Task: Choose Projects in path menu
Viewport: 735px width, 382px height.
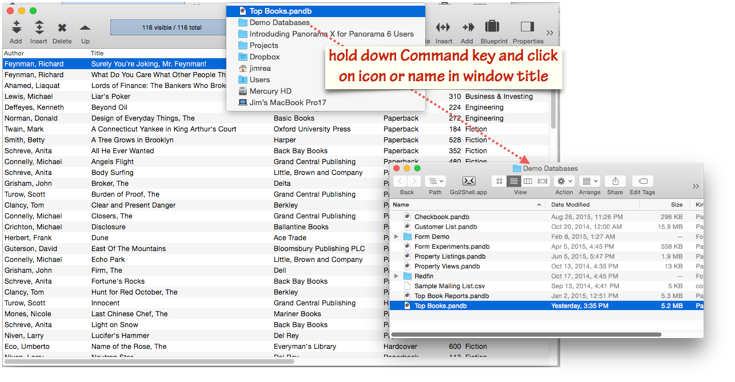Action: coord(326,45)
